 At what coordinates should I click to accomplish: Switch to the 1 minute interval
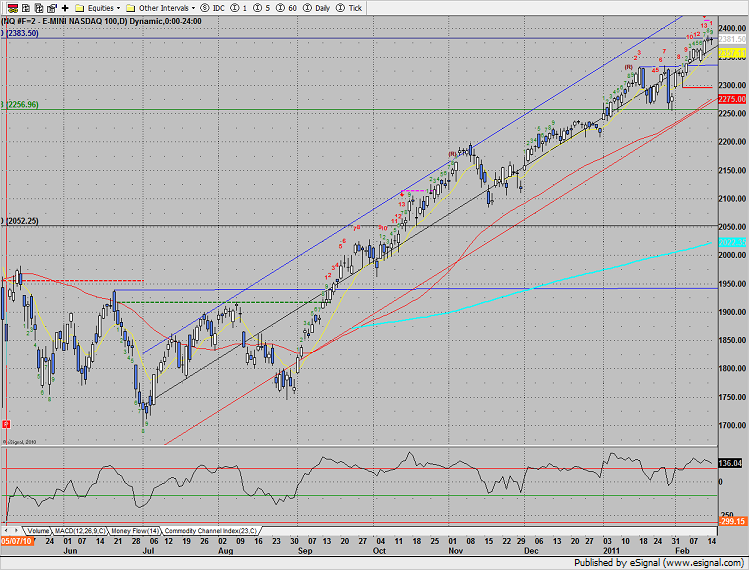[239, 8]
